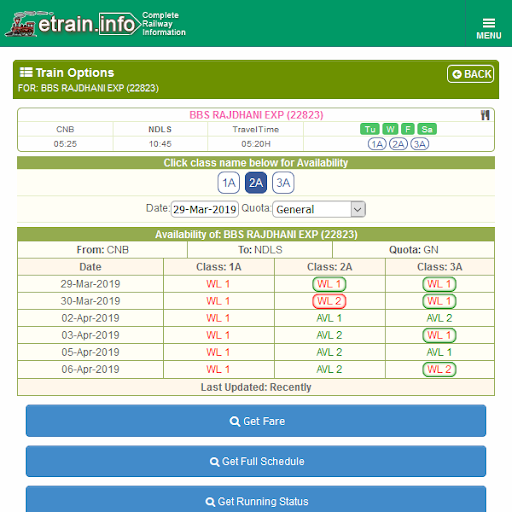Click WL 2 for 3A on 06-Apr-2019
512x512 pixels.
[x=439, y=369]
